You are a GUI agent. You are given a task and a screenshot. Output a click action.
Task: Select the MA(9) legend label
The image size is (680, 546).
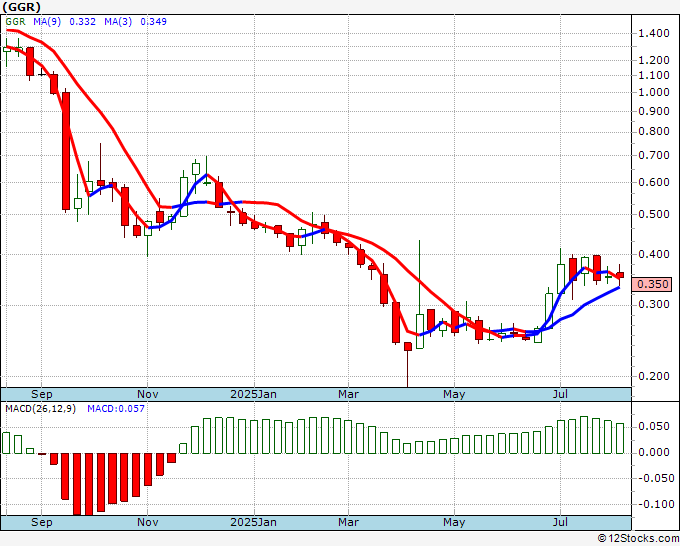47,22
